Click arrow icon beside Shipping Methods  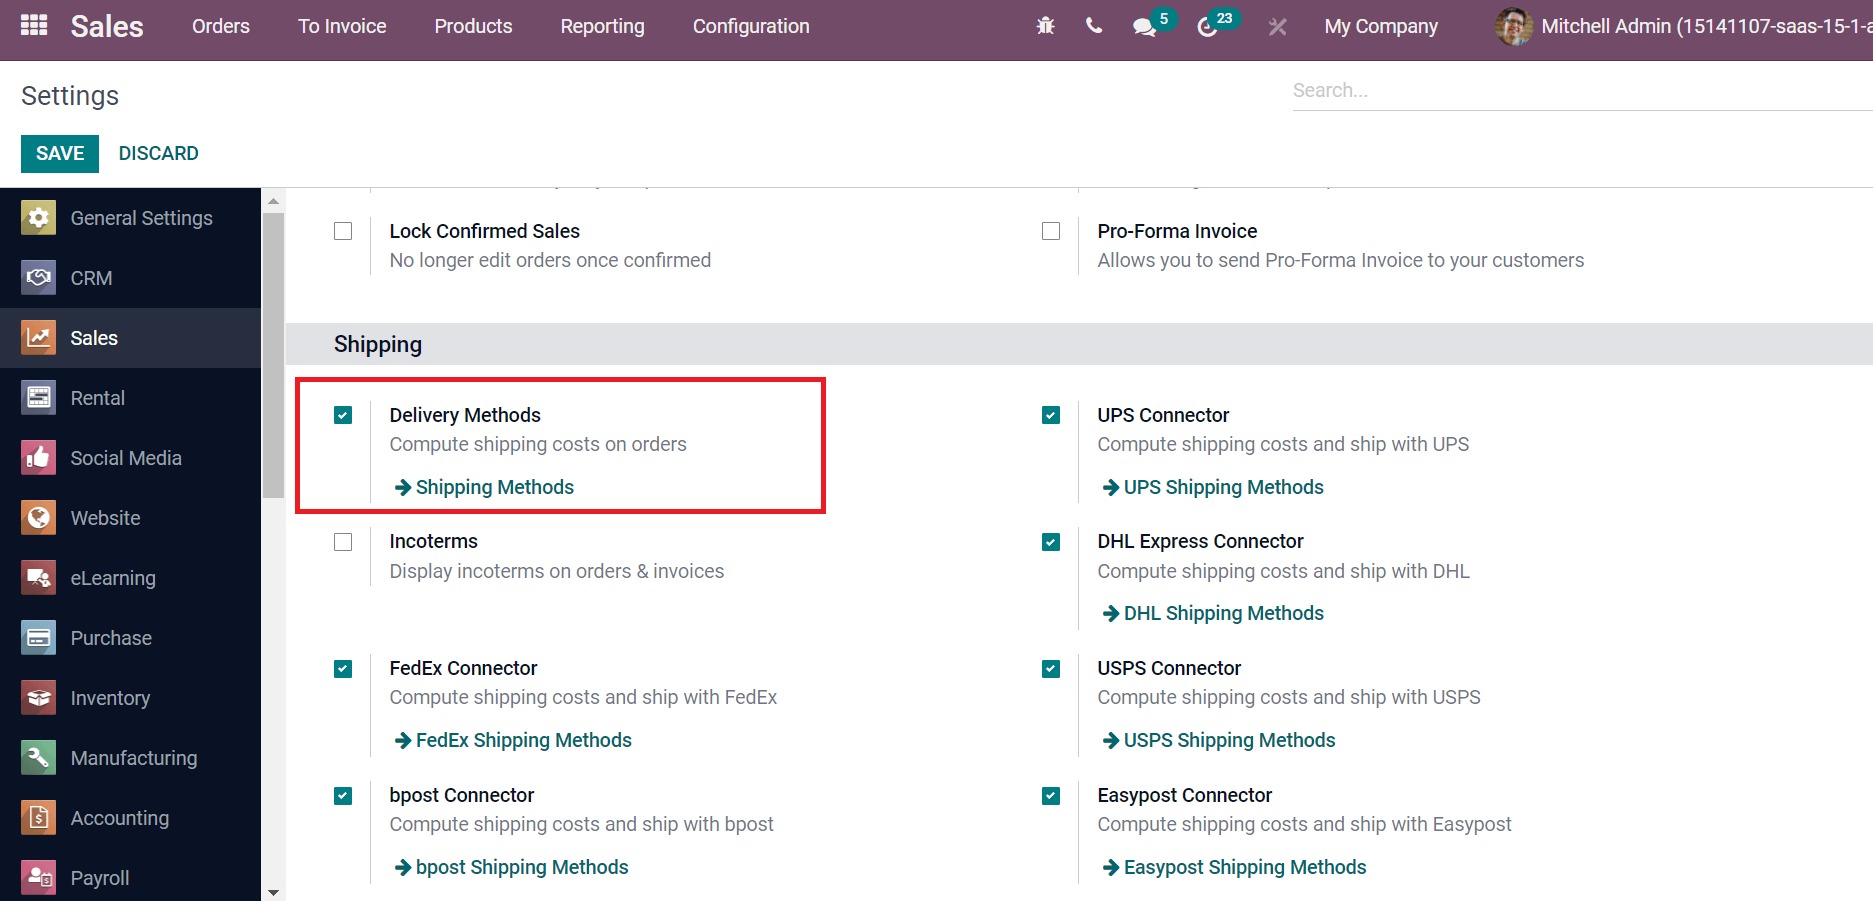[403, 487]
